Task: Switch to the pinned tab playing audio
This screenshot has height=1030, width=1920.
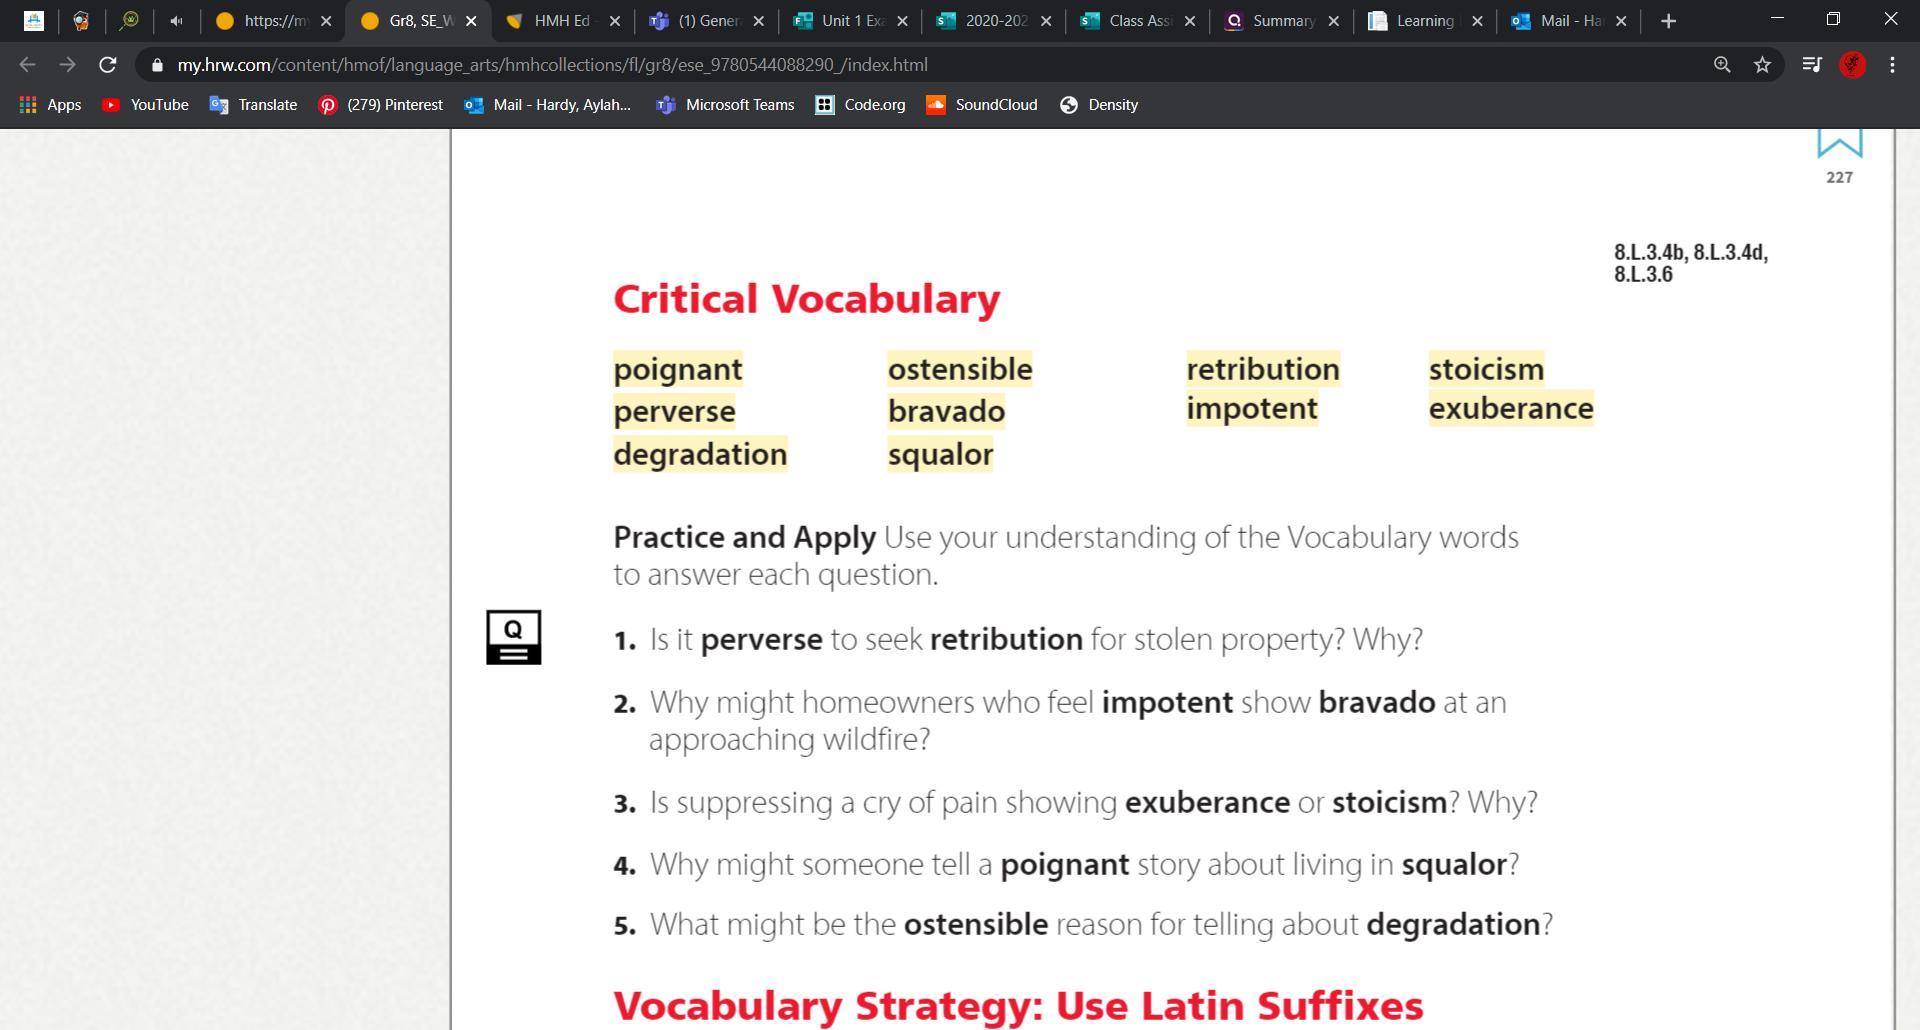Action: point(177,21)
